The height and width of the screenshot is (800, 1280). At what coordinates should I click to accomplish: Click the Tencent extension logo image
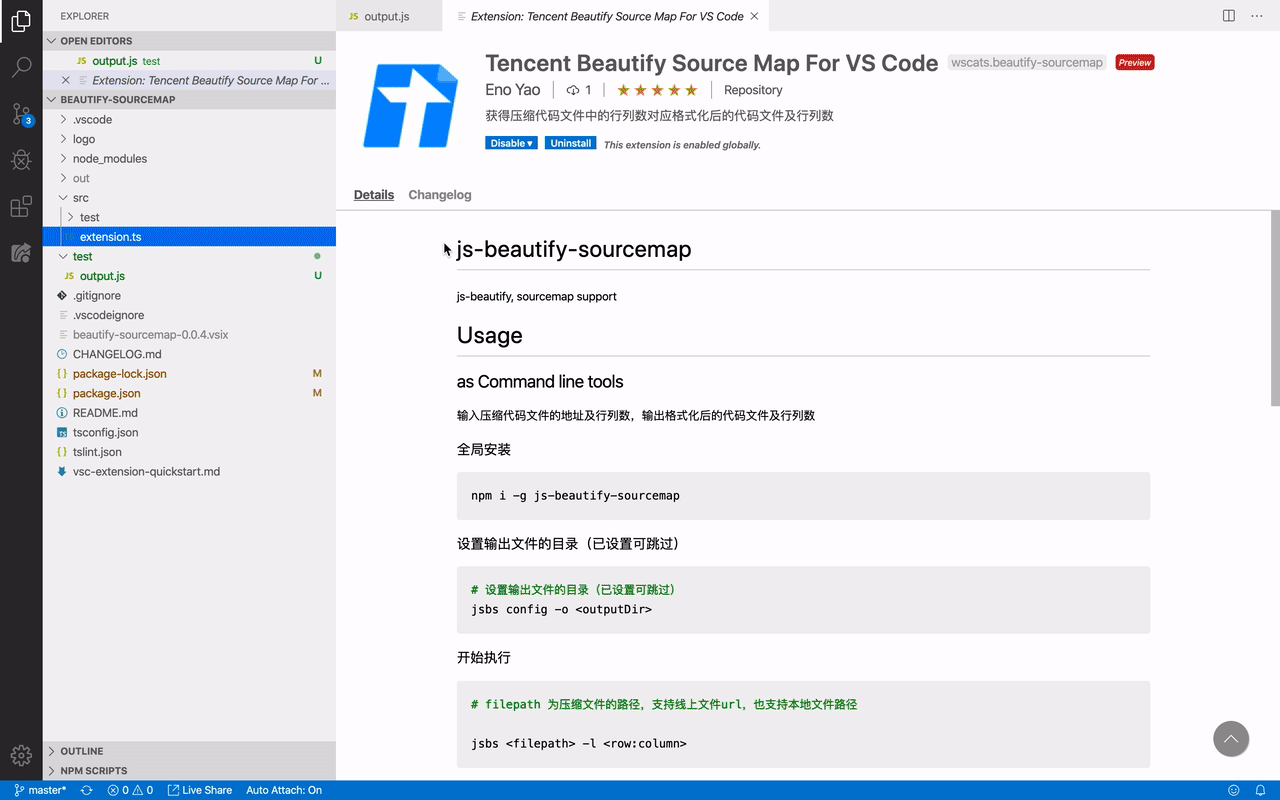pos(411,104)
